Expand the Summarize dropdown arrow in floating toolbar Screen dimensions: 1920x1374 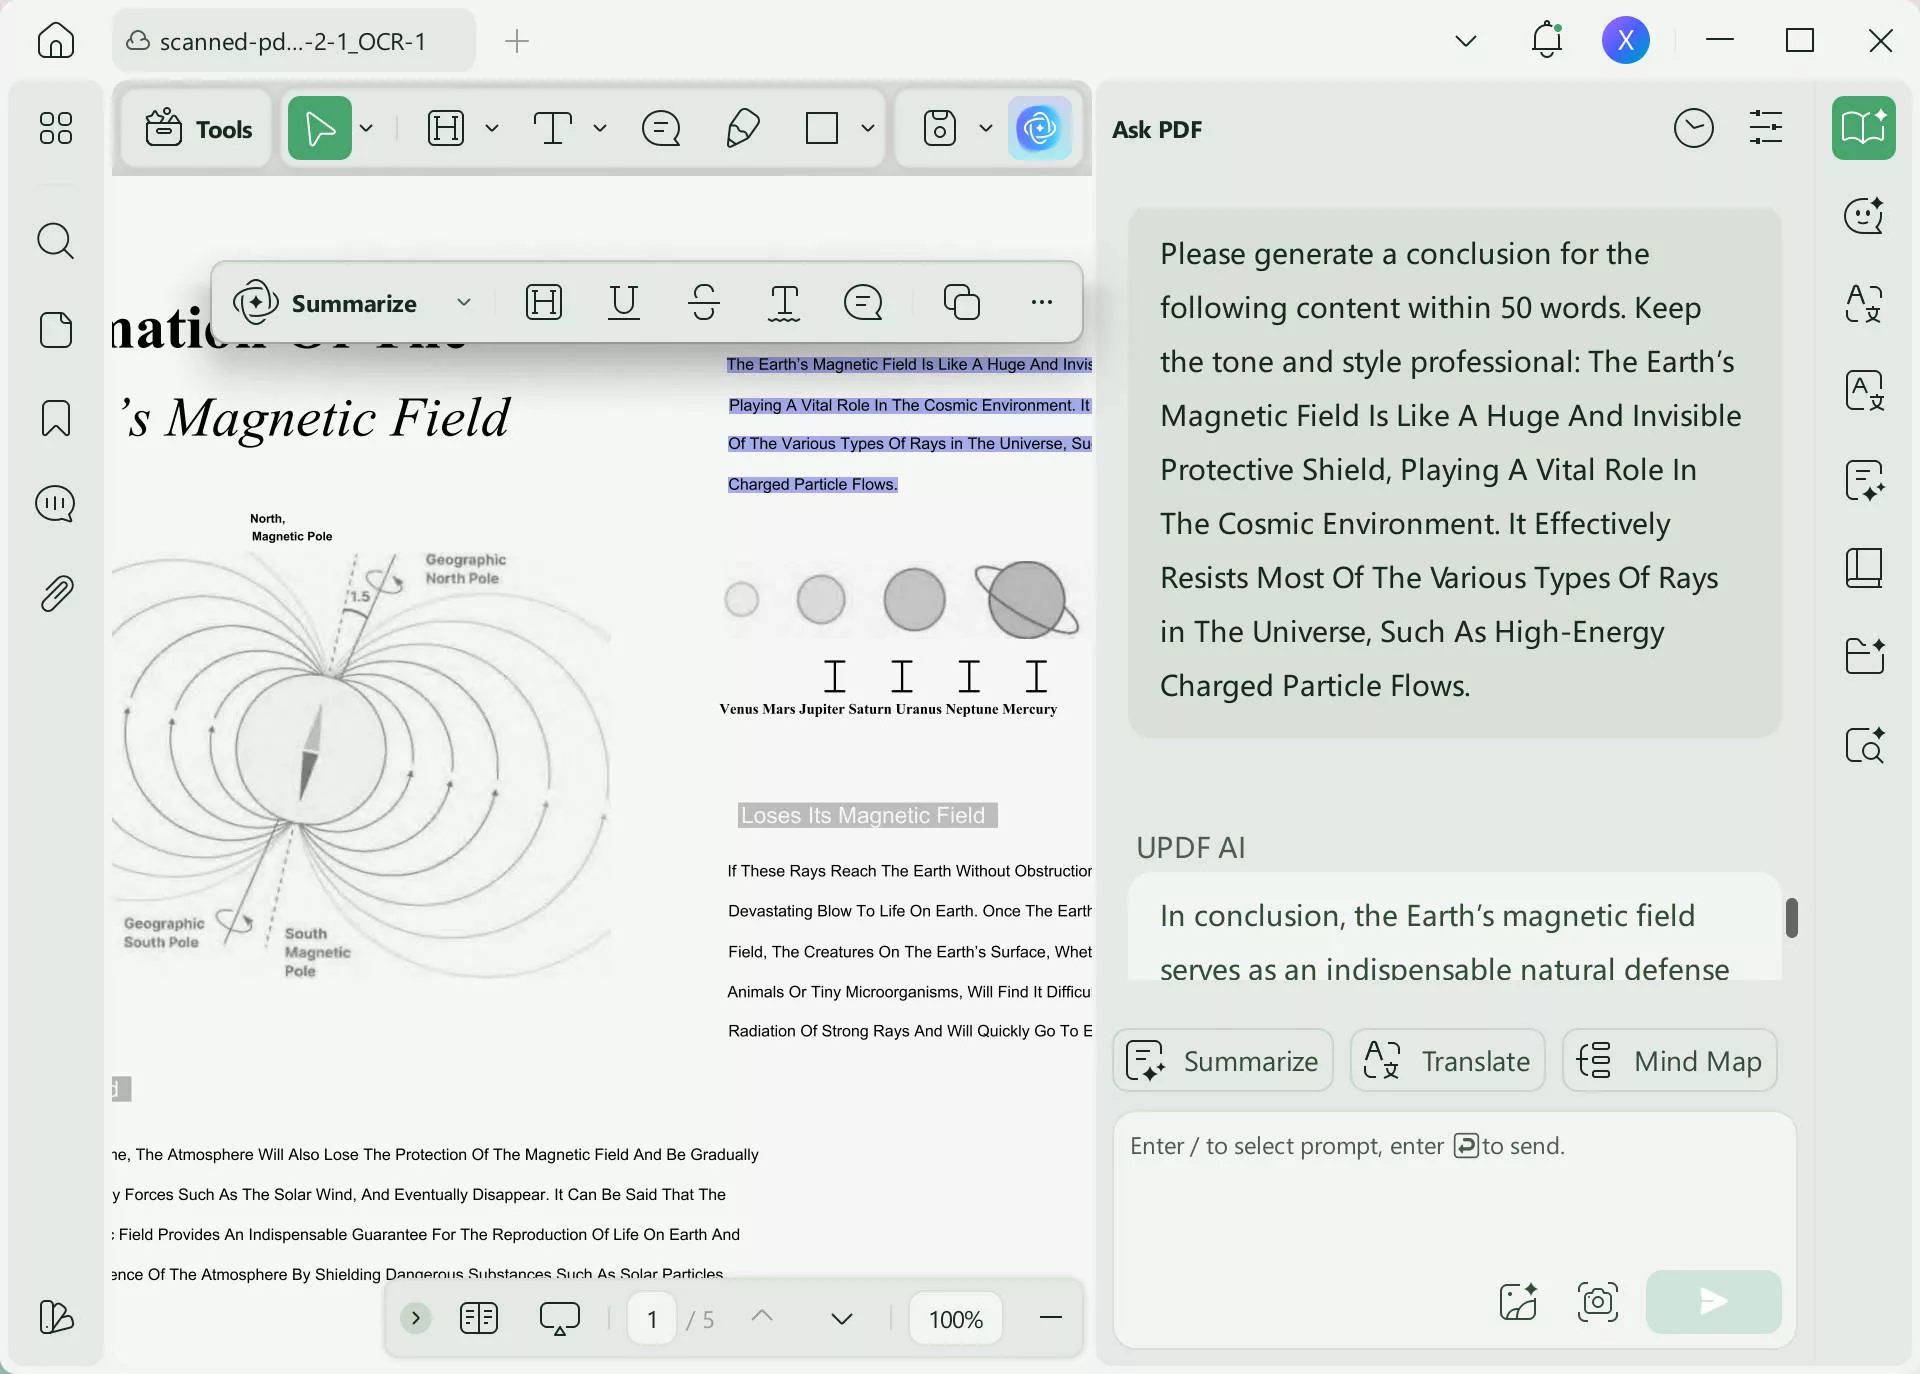(464, 302)
